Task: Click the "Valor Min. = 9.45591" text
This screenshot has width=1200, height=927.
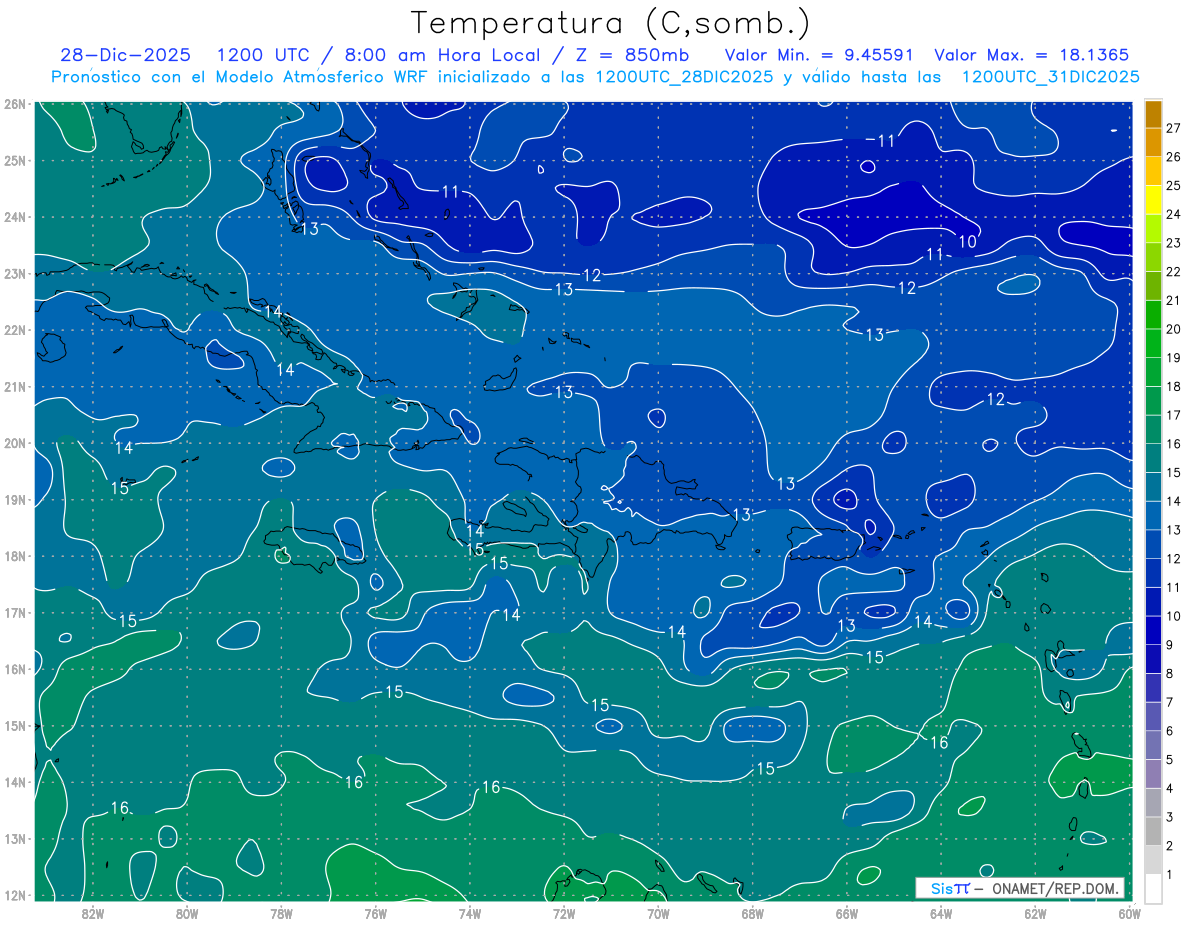Action: (x=820, y=55)
